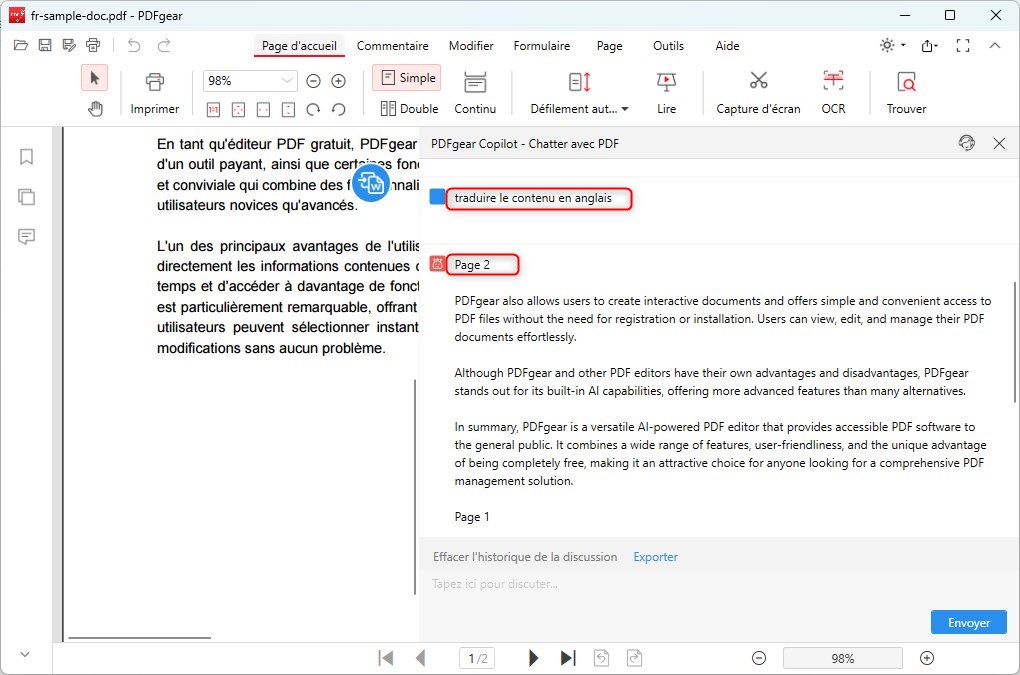Open bookmarks sidebar panel

[x=26, y=157]
